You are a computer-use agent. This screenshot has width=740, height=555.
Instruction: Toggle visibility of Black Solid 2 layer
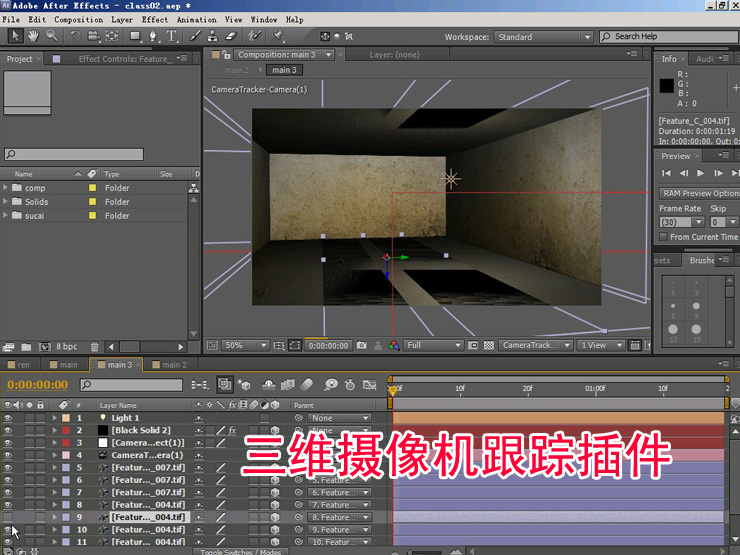point(8,430)
